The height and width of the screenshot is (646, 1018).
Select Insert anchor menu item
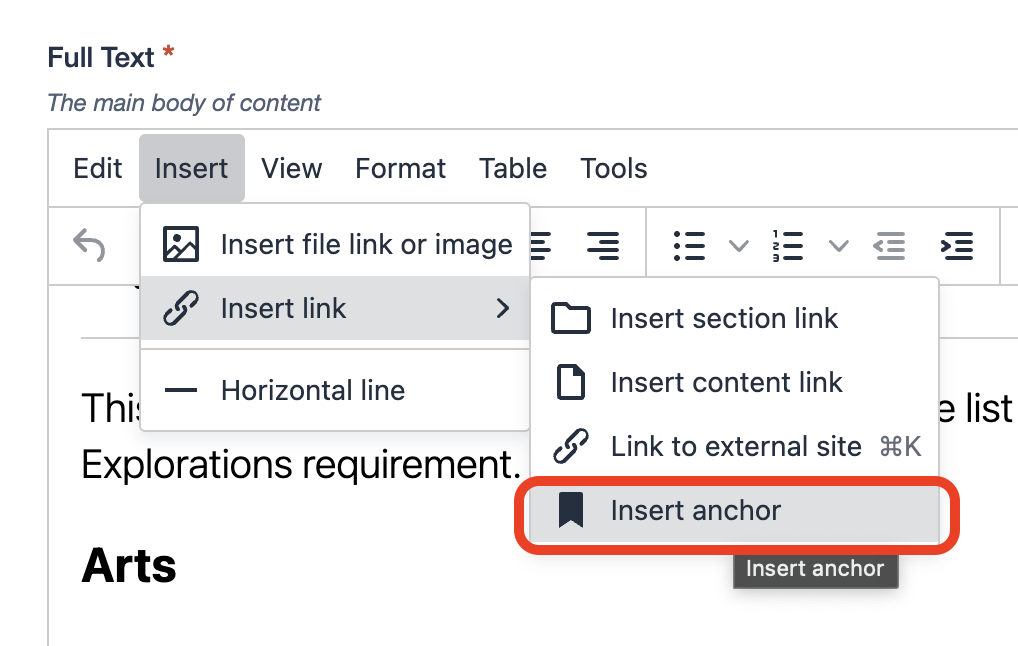[x=735, y=510]
